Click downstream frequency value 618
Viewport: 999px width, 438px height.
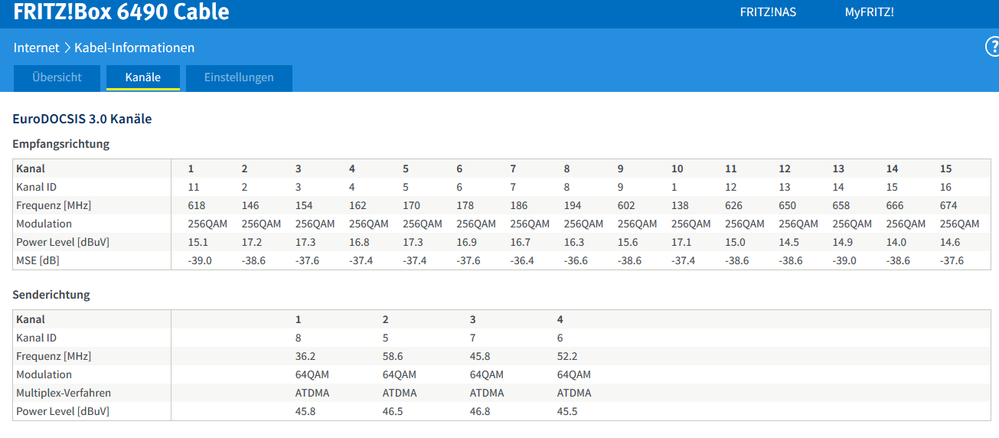coord(196,205)
